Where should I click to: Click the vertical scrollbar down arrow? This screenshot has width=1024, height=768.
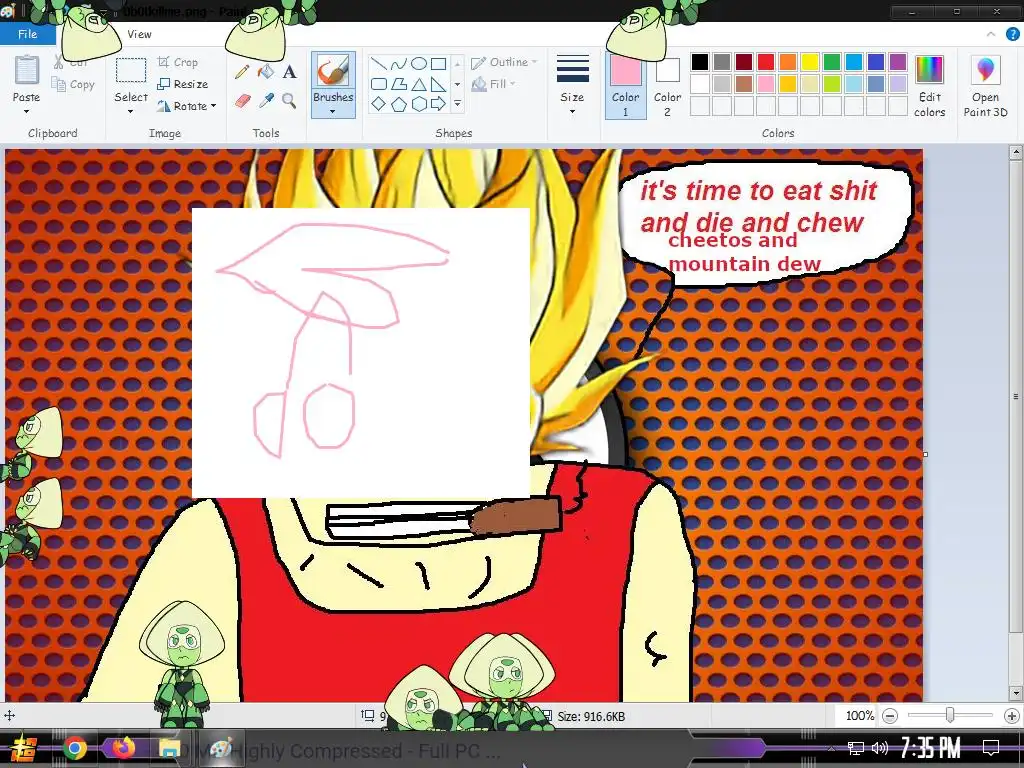tap(1015, 693)
